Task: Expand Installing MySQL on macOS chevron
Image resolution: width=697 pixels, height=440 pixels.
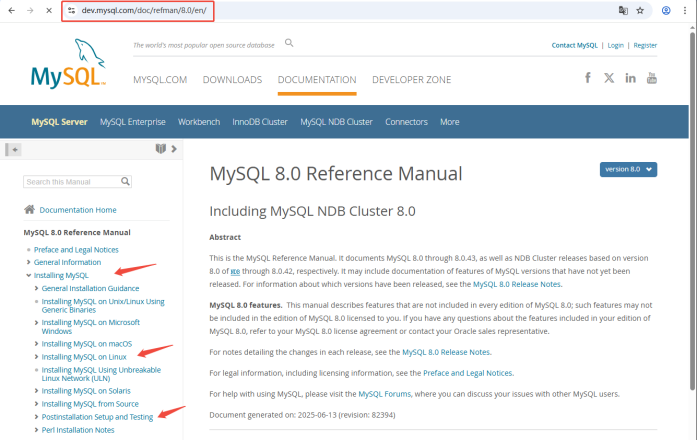Action: click(36, 344)
